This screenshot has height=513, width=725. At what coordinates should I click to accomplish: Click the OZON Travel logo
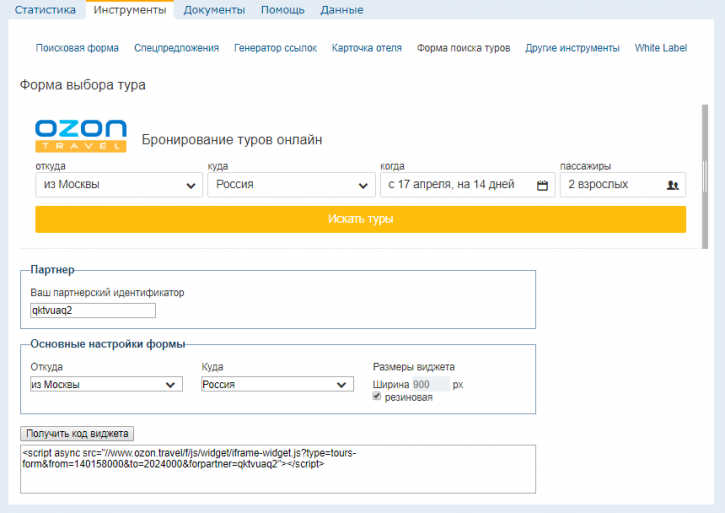pyautogui.click(x=81, y=136)
